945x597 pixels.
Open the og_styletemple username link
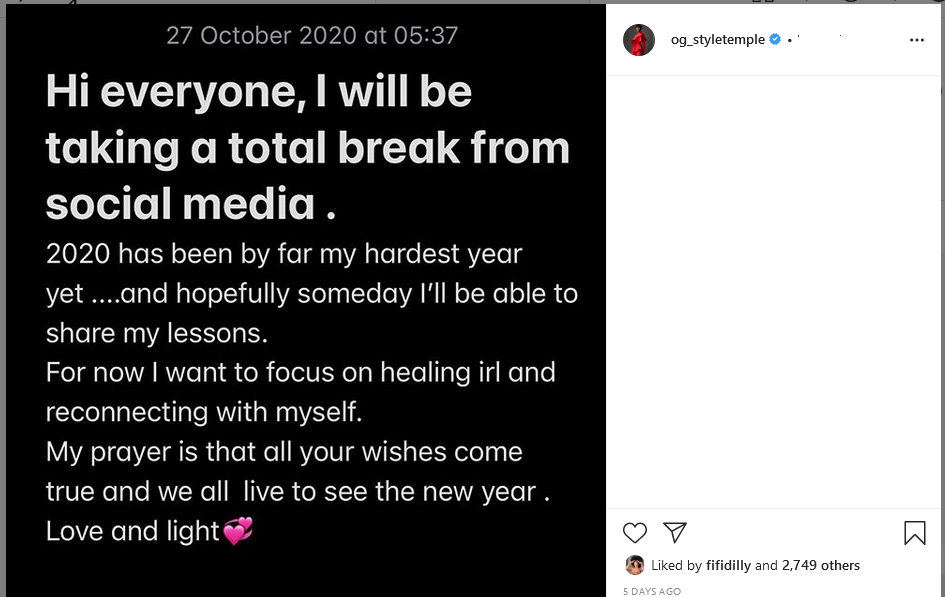(717, 40)
